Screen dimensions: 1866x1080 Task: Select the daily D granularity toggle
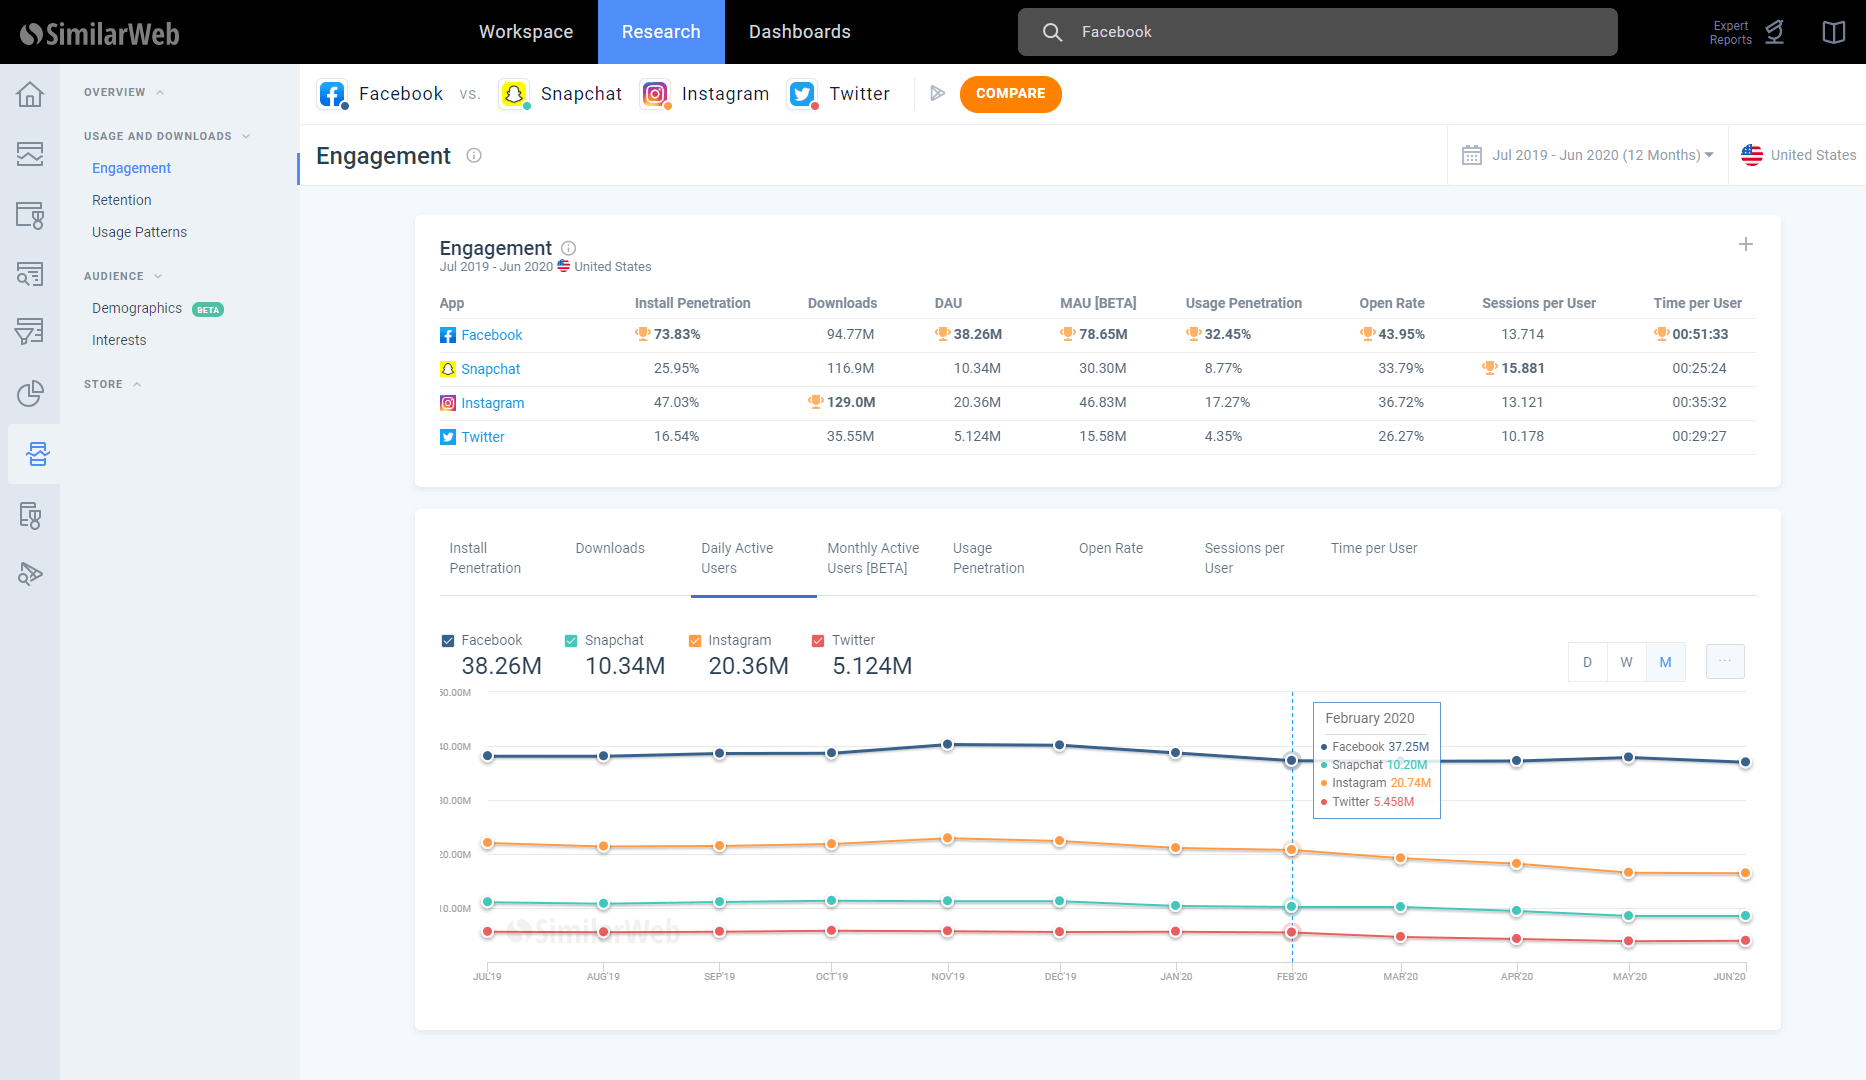coord(1587,662)
